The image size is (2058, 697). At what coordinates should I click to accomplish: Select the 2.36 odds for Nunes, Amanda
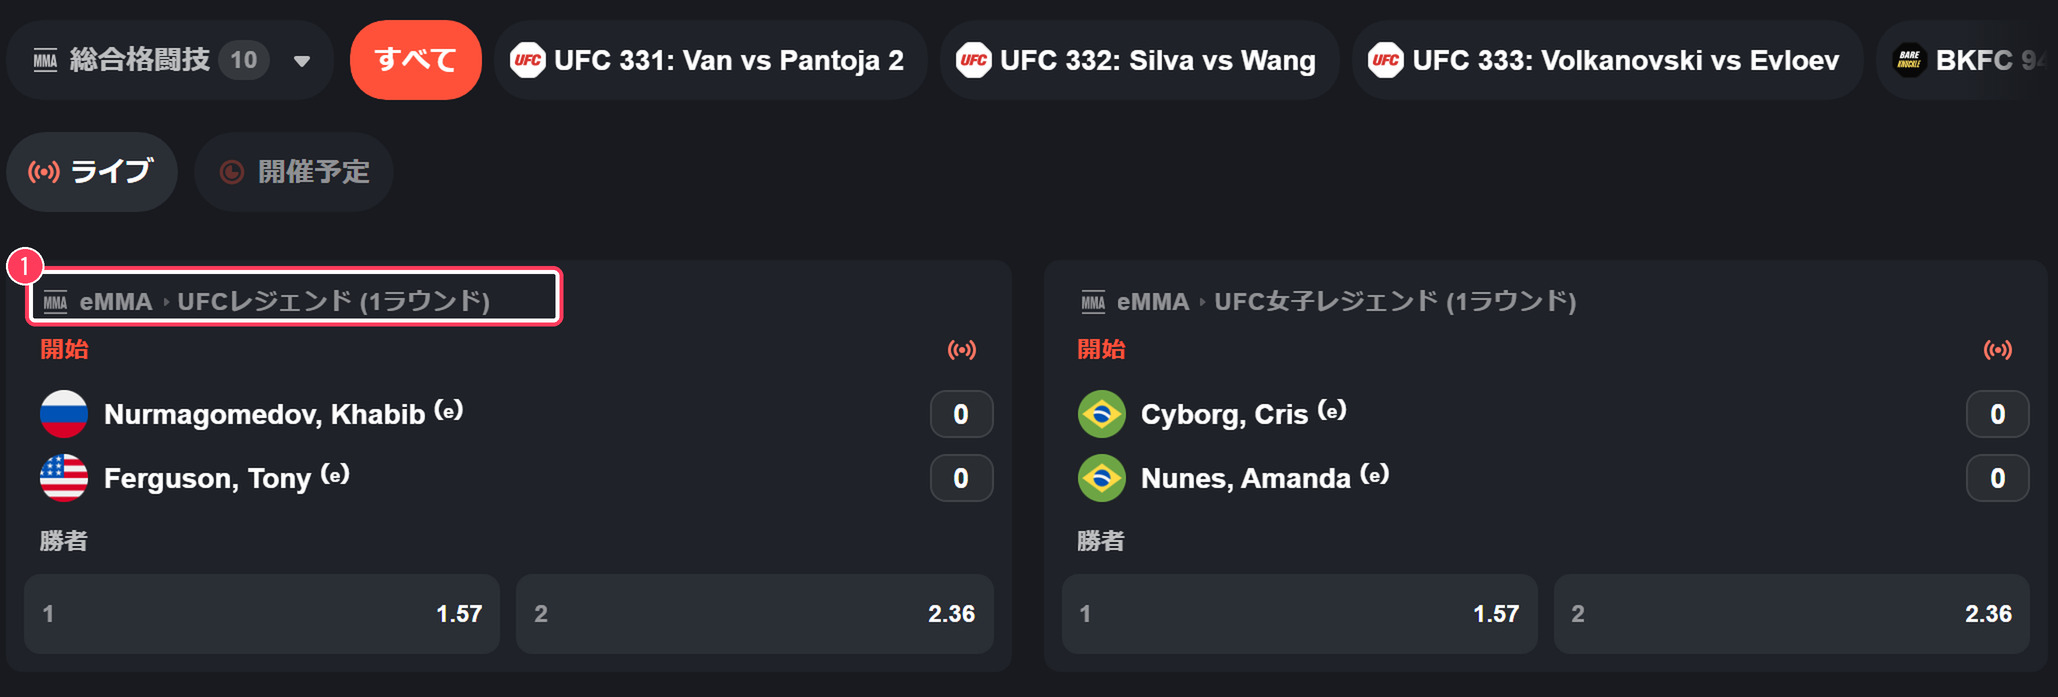click(x=1792, y=614)
